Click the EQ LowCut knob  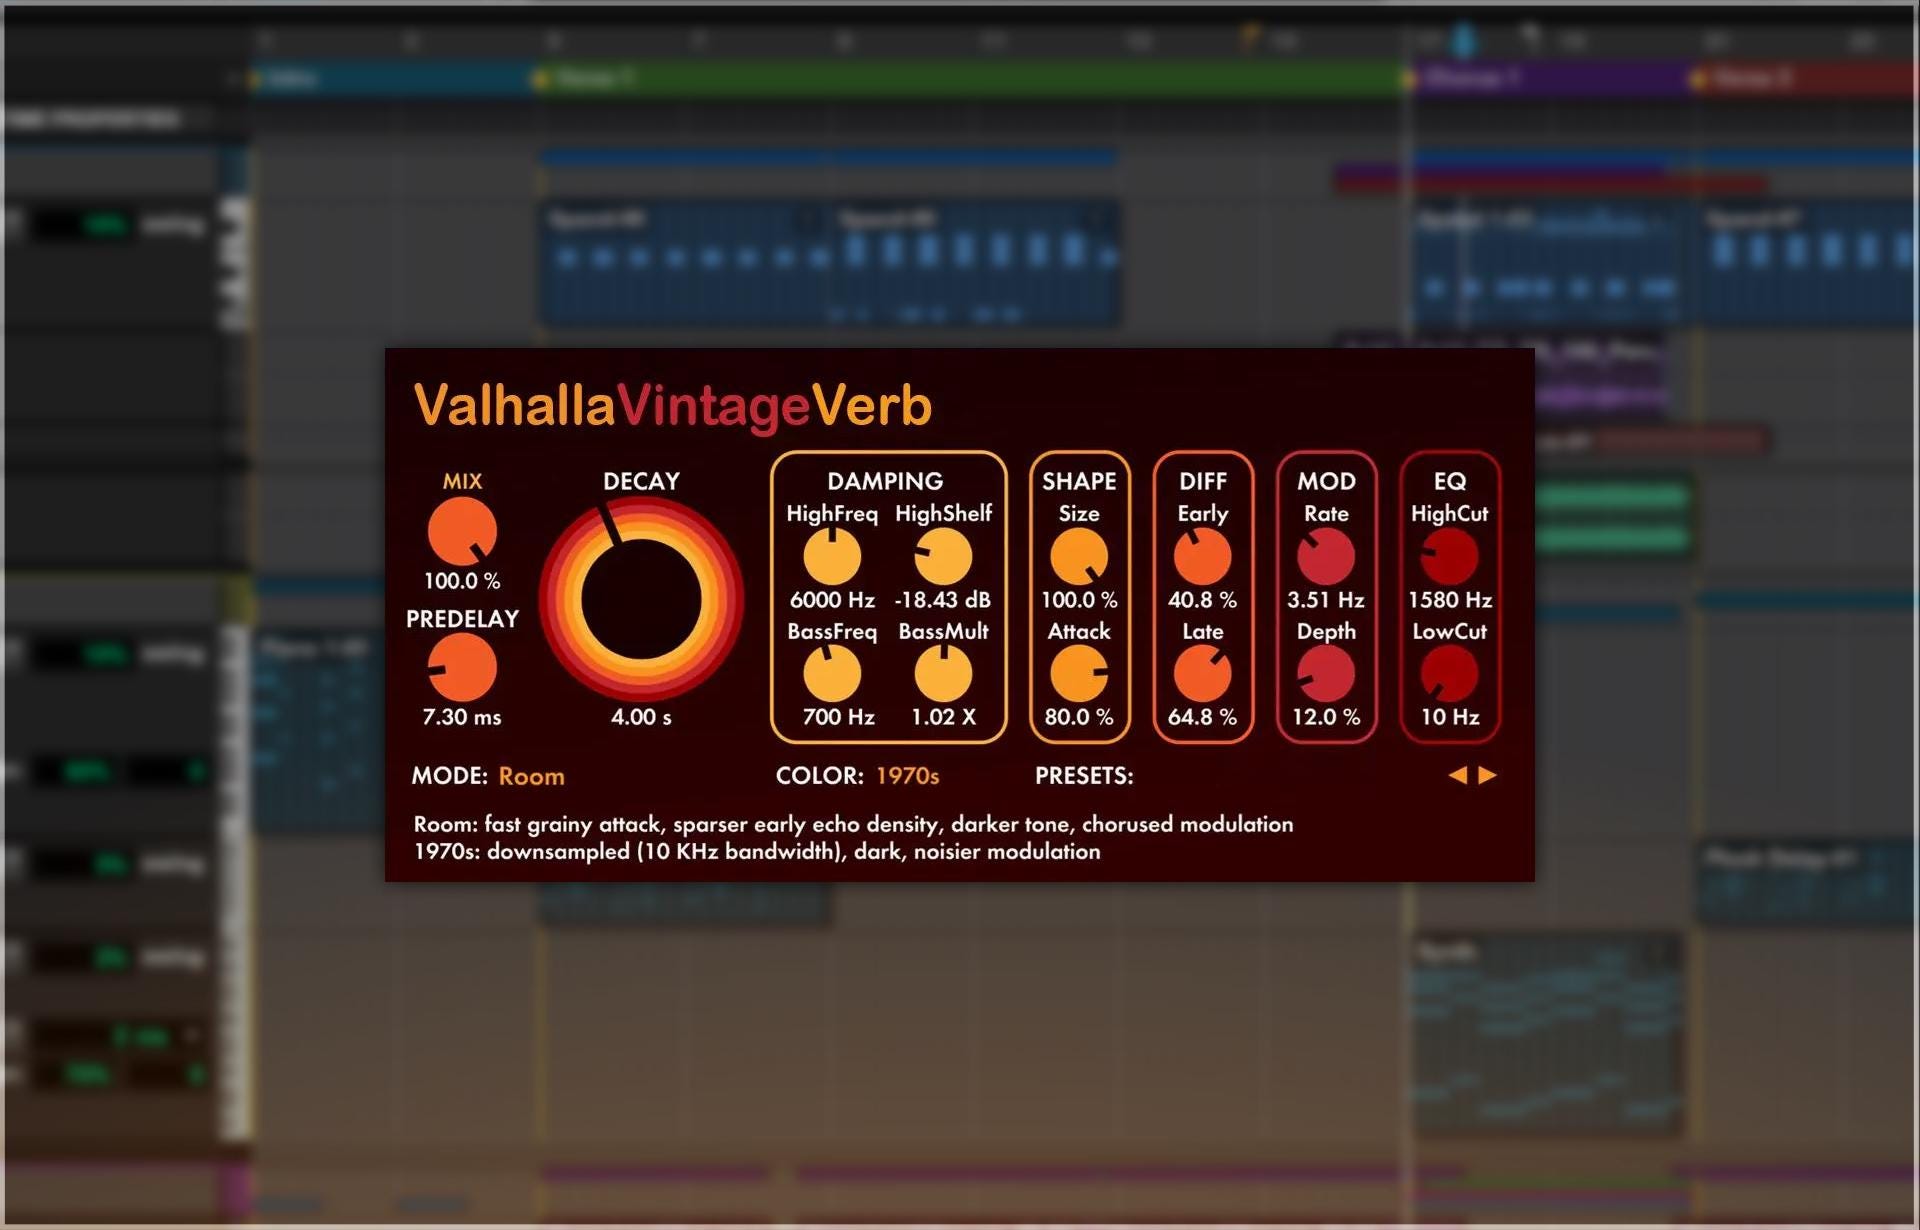click(1450, 673)
